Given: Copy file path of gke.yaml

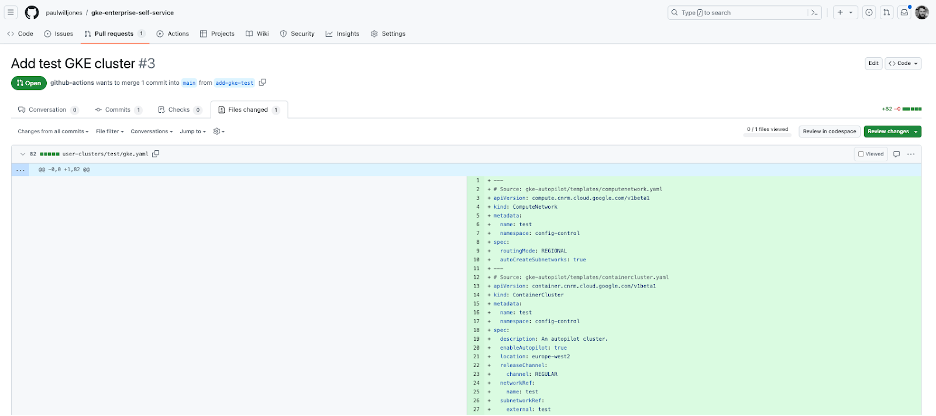Looking at the screenshot, I should tap(156, 153).
